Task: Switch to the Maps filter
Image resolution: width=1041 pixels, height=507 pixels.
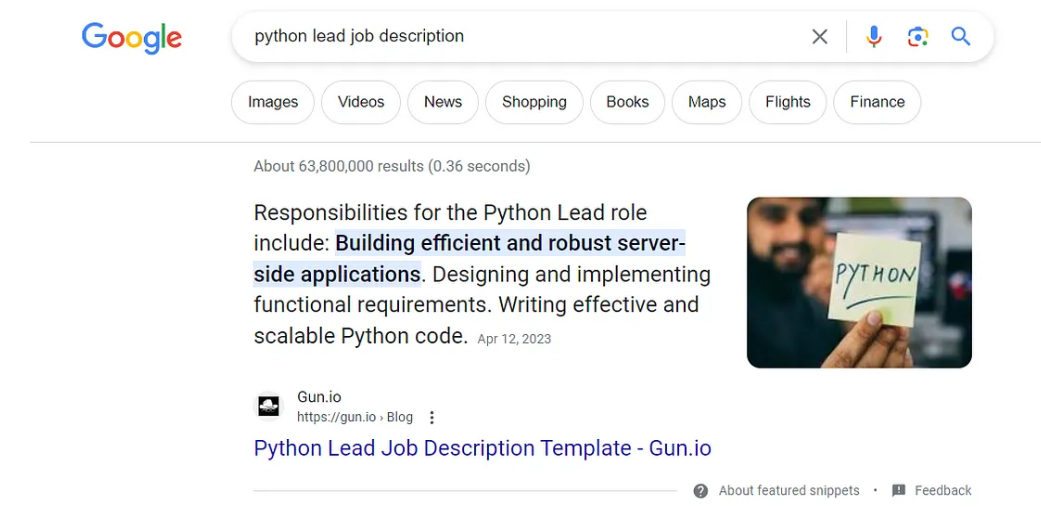Action: point(707,102)
